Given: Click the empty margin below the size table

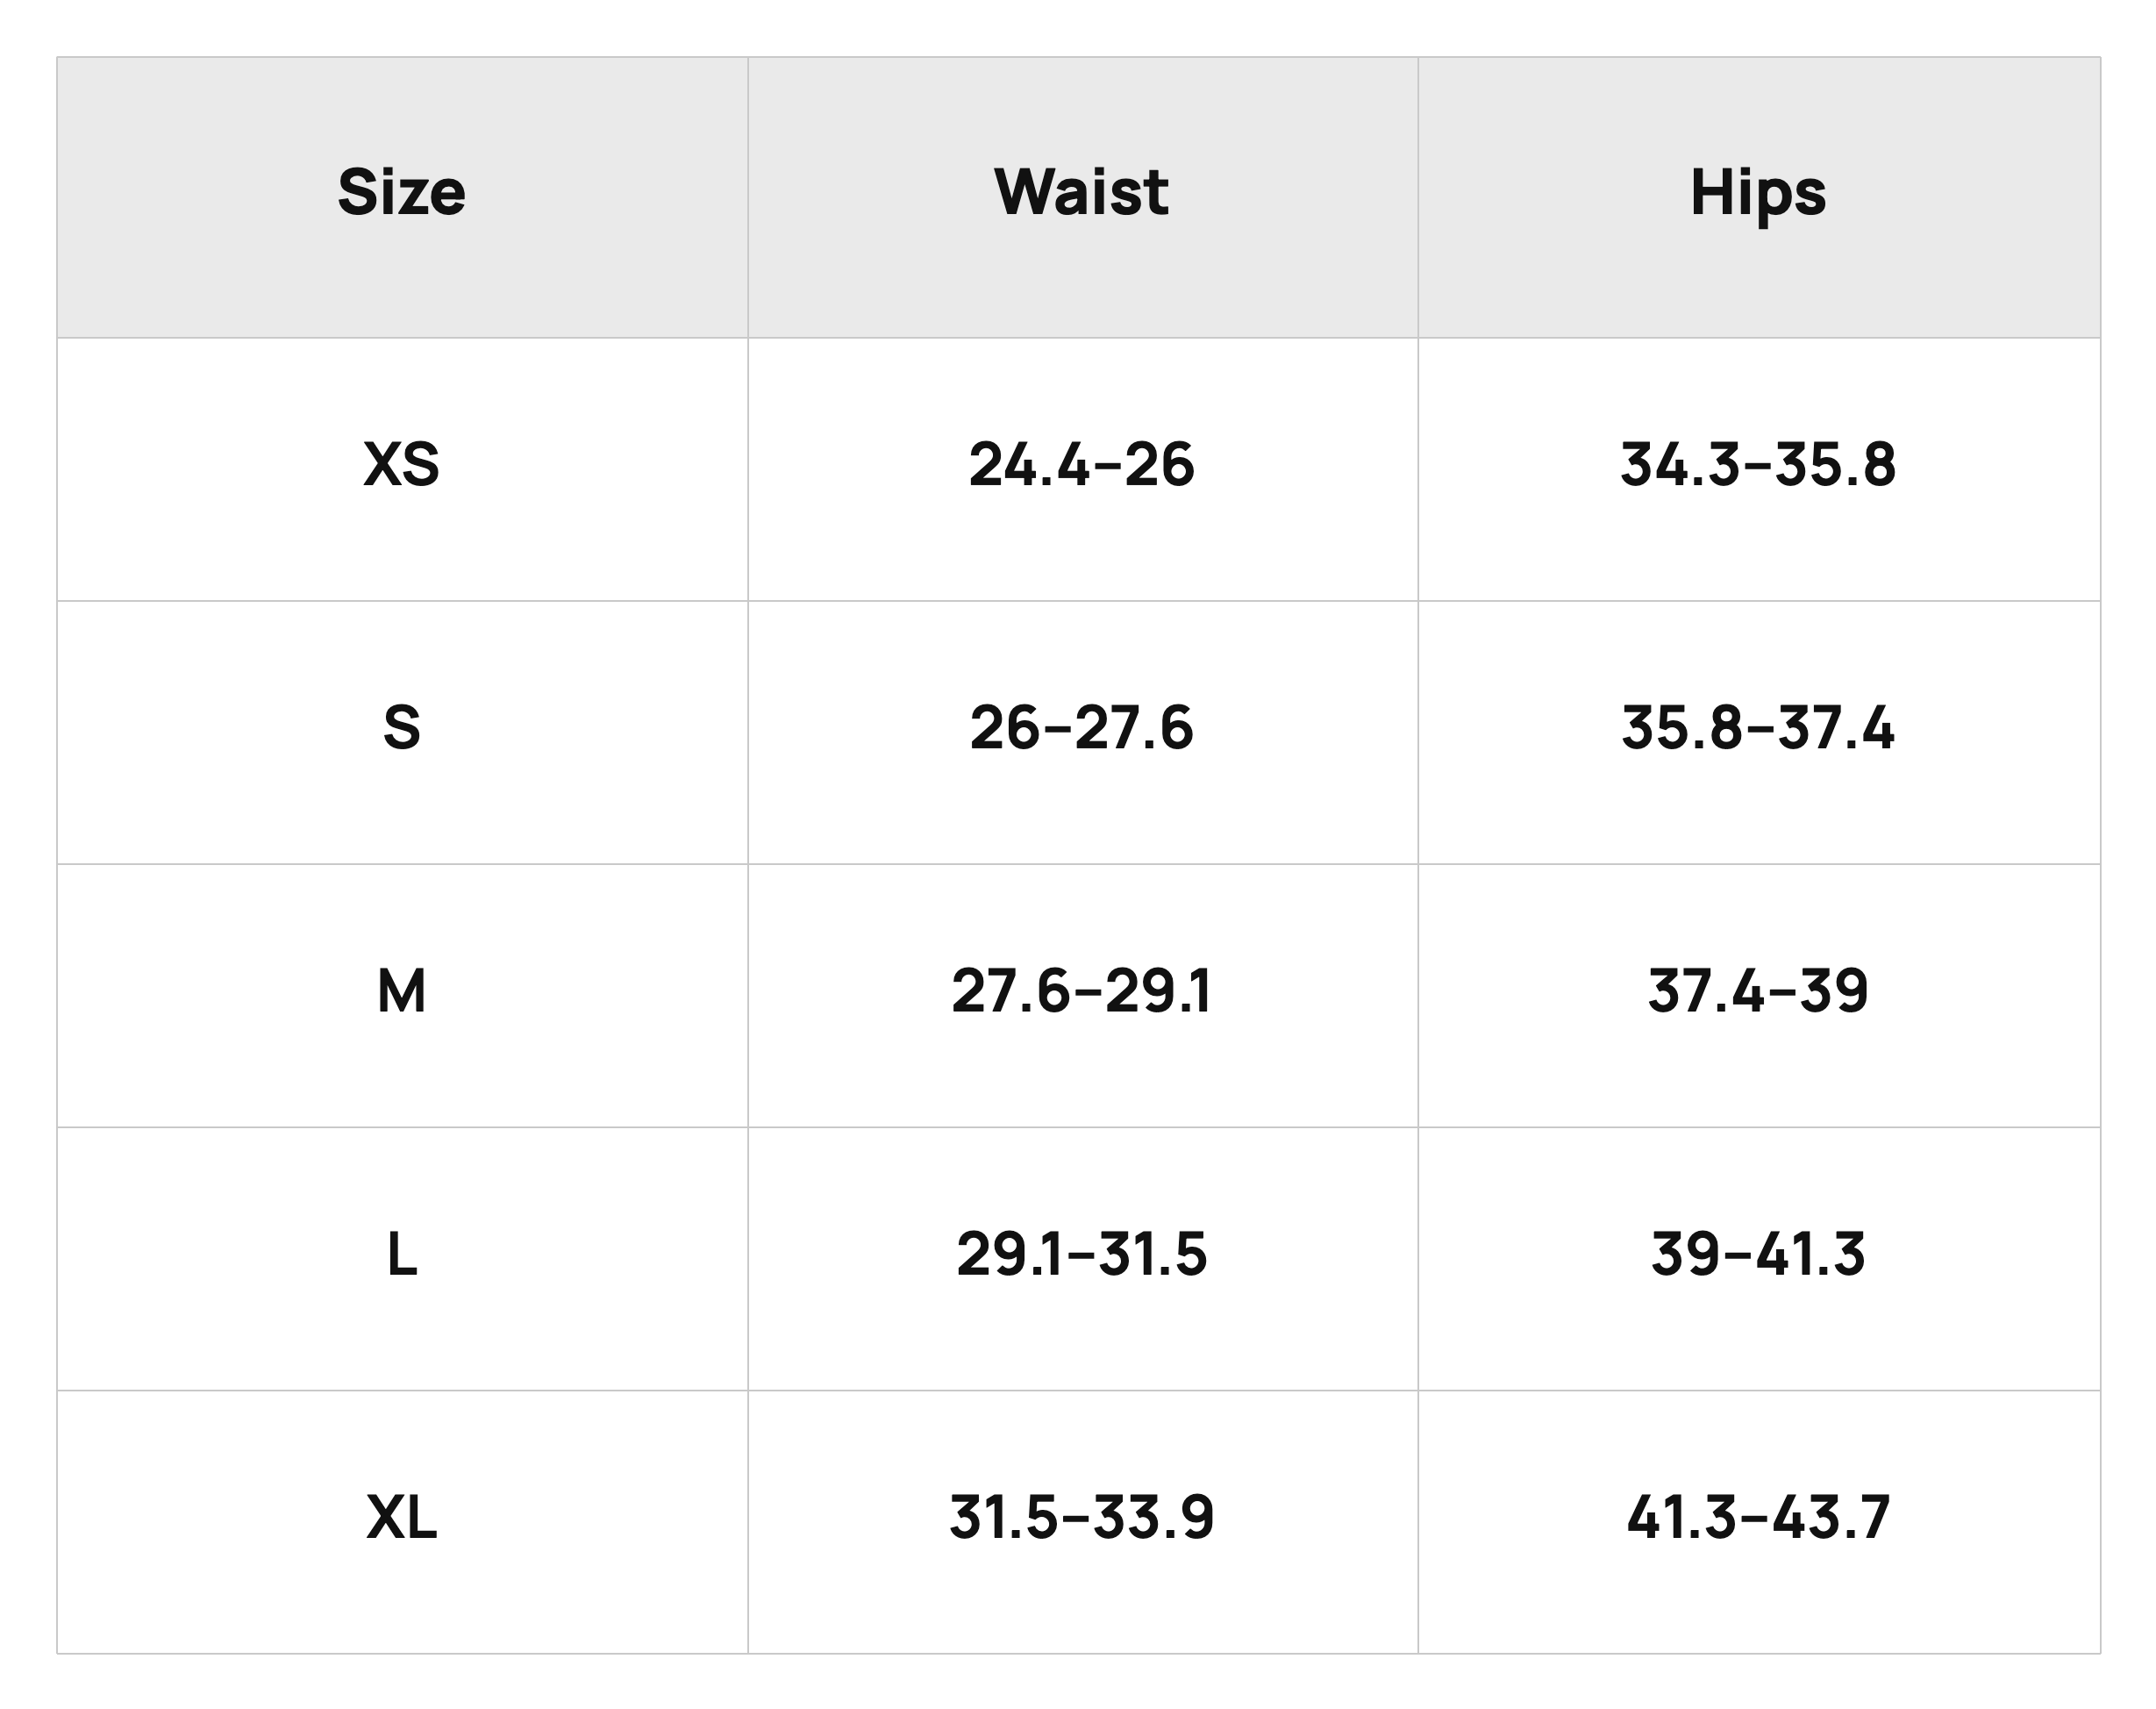Looking at the screenshot, I should tap(1078, 1682).
